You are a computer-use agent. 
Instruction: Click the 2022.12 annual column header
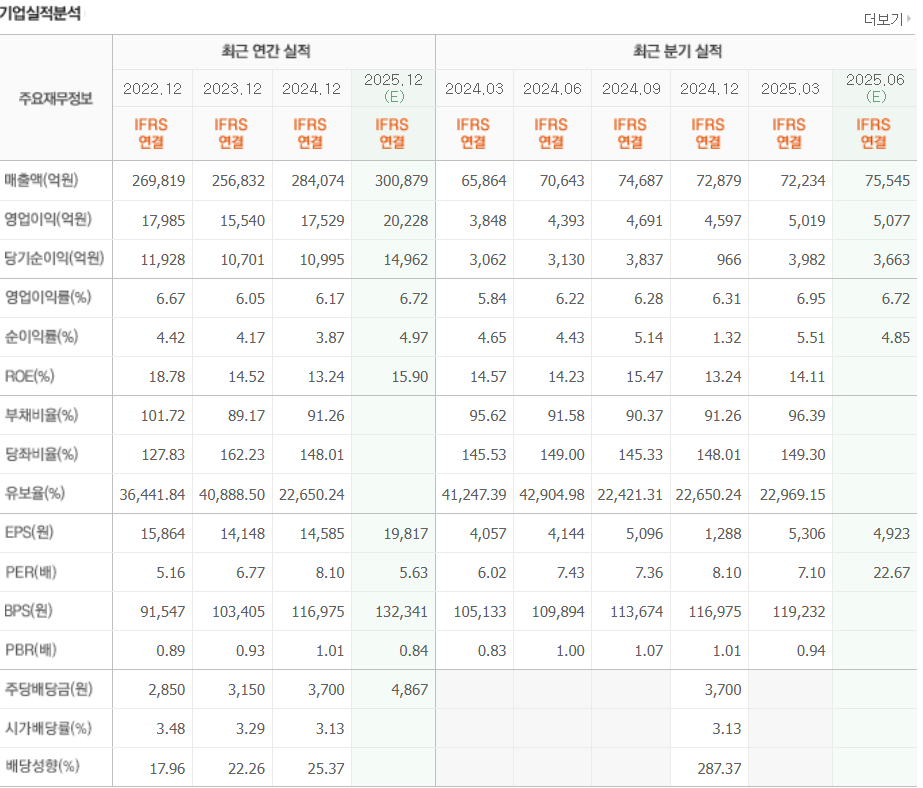(152, 89)
